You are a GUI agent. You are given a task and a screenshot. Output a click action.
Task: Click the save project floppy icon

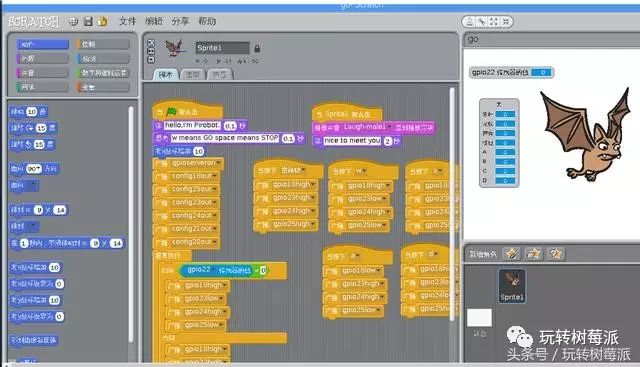[88, 22]
